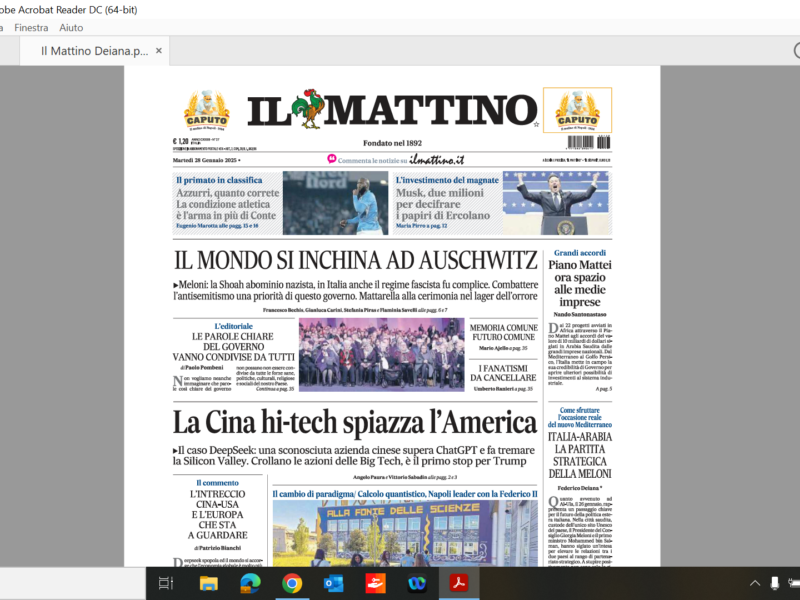The width and height of the screenshot is (800, 600).
Task: Click the Acrobat Reader taskbar icon
Action: tap(459, 583)
